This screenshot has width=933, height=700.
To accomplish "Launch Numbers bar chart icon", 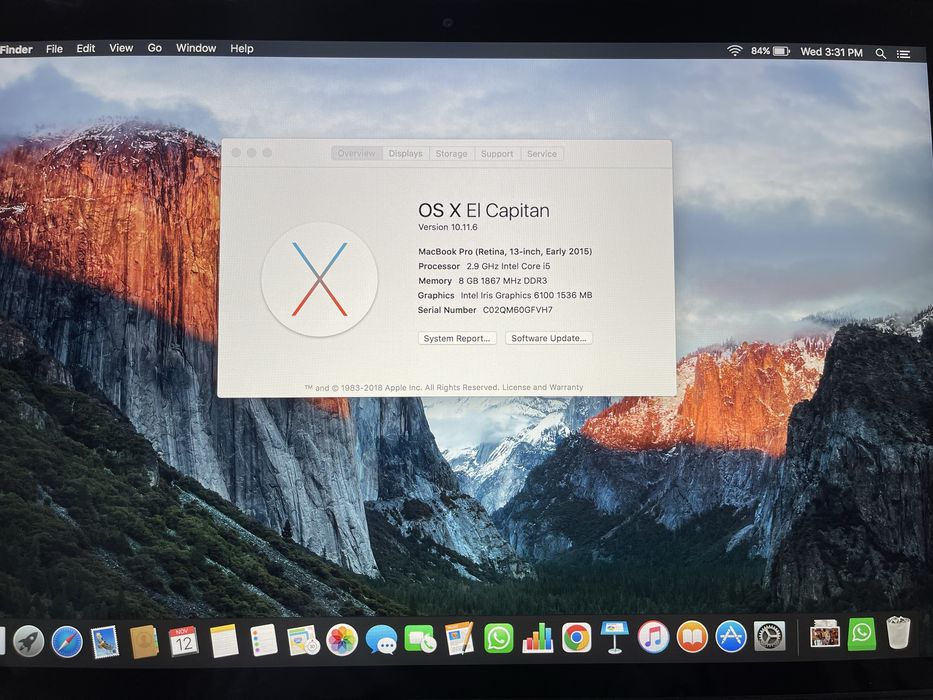I will [x=537, y=638].
